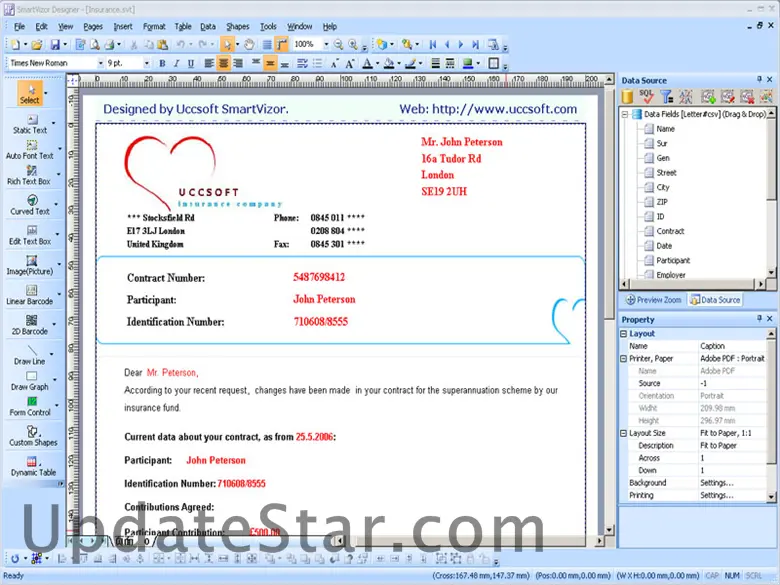Open the font color dropdown arrow
Viewport: 780px width, 585px height.
click(x=377, y=63)
